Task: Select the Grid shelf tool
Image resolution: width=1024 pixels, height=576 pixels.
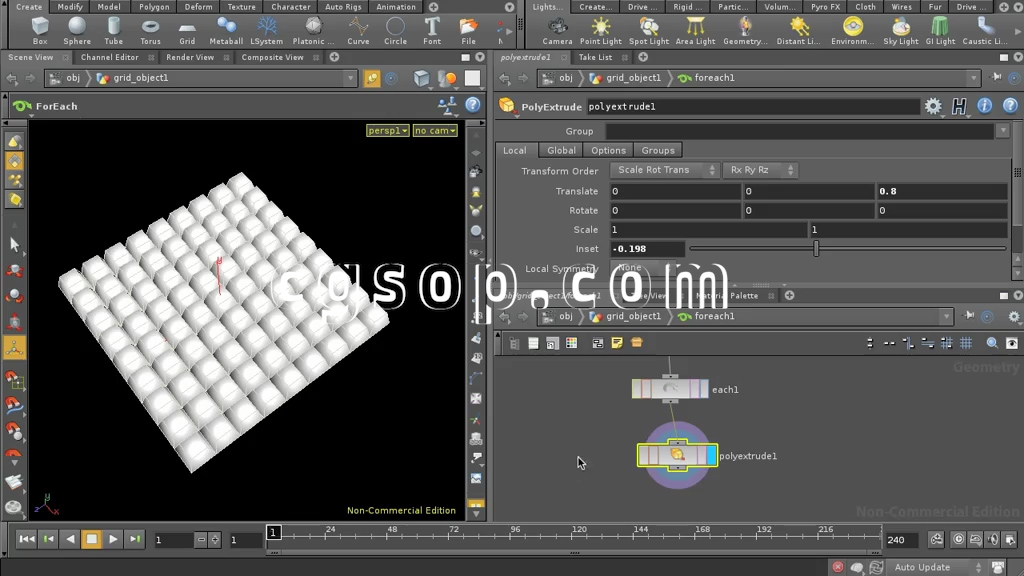Action: 187,31
